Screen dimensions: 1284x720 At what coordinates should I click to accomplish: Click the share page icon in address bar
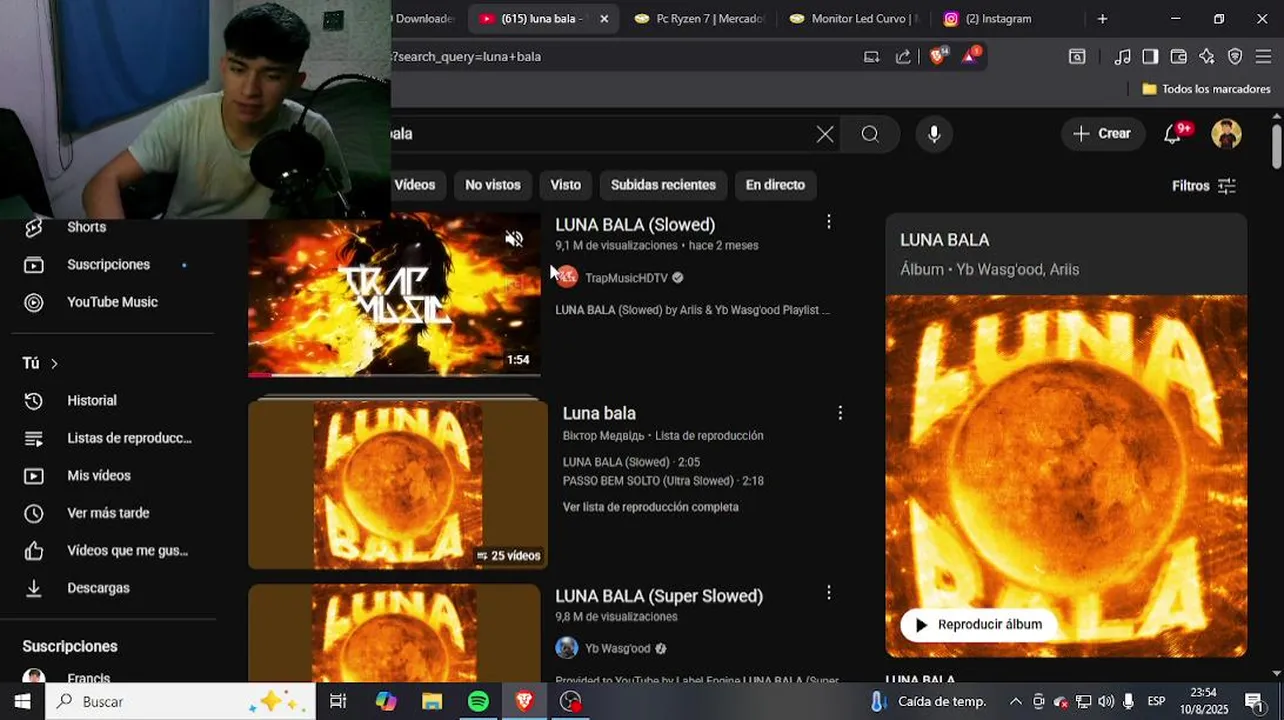click(904, 57)
